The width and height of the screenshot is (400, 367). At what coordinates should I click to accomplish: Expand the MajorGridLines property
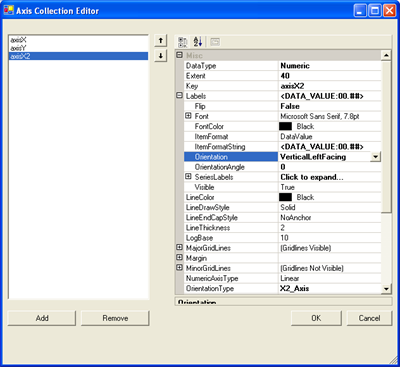click(x=179, y=247)
